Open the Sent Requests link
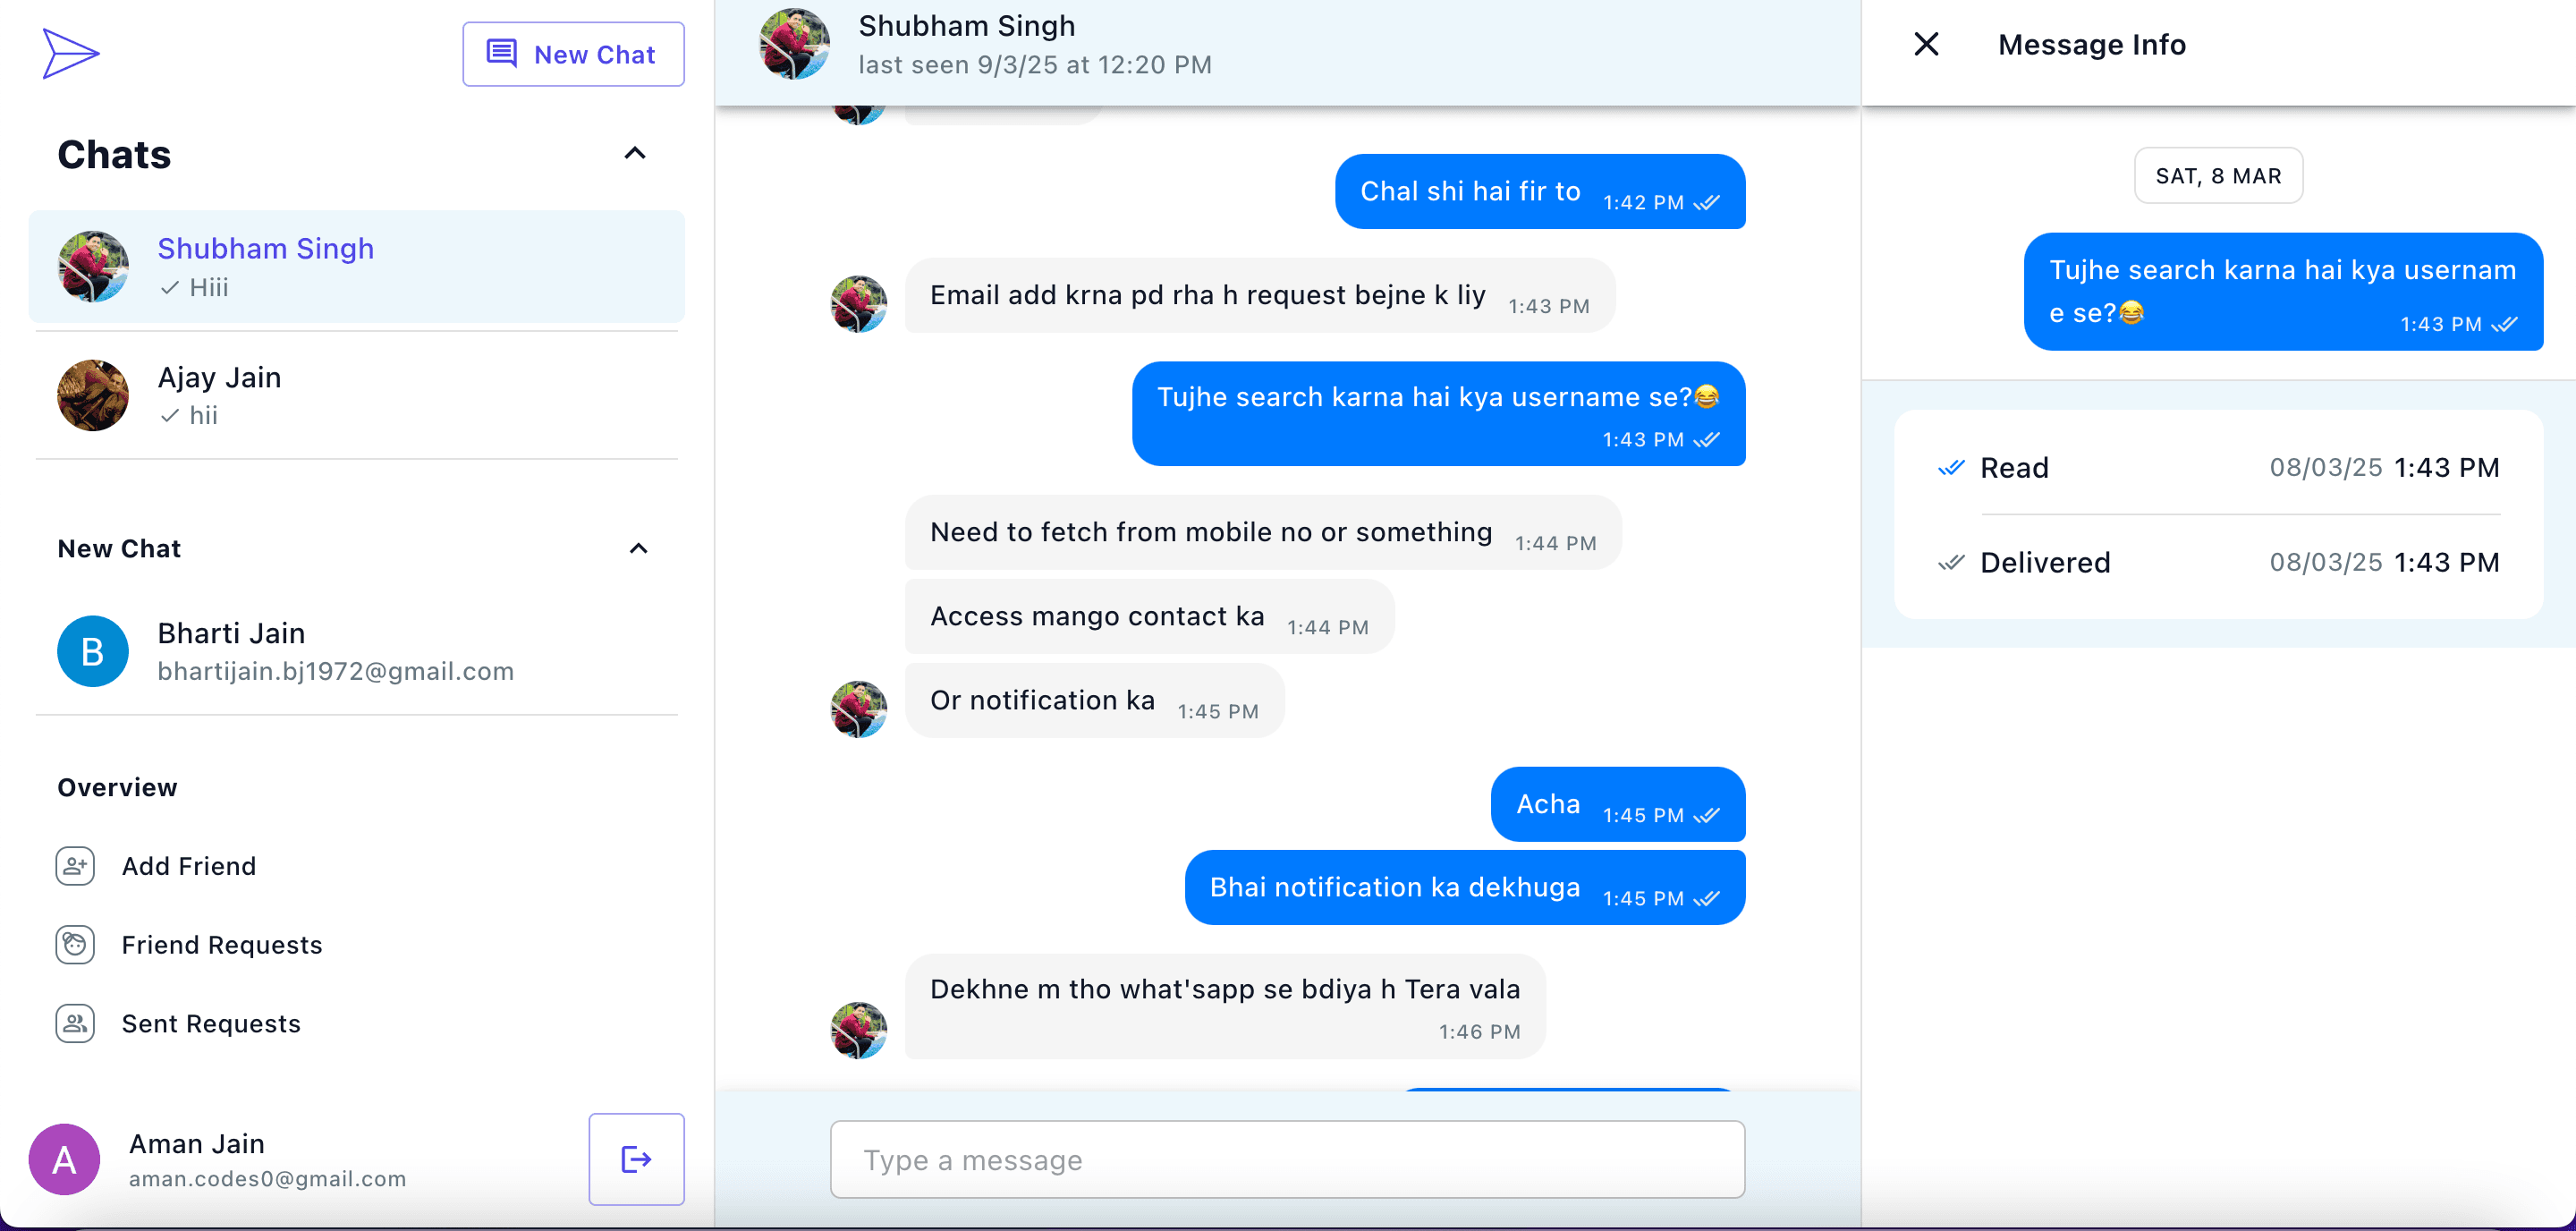Screen dimensions: 2576x1231 [210, 1023]
